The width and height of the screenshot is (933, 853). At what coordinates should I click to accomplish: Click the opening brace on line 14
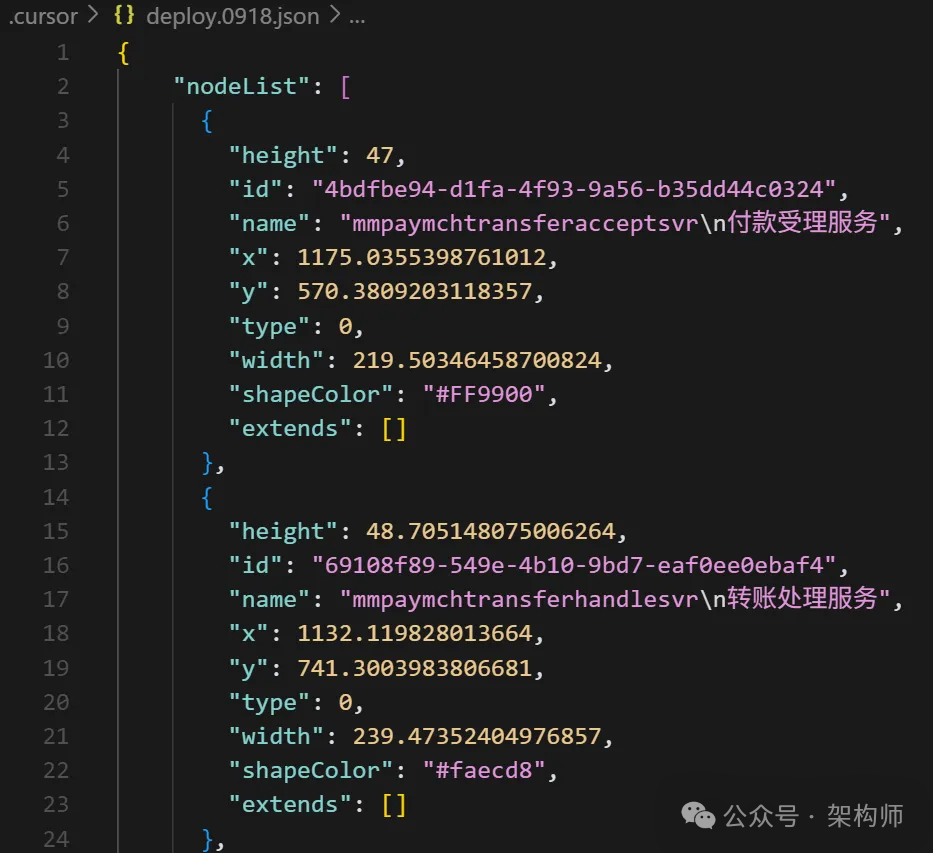207,497
